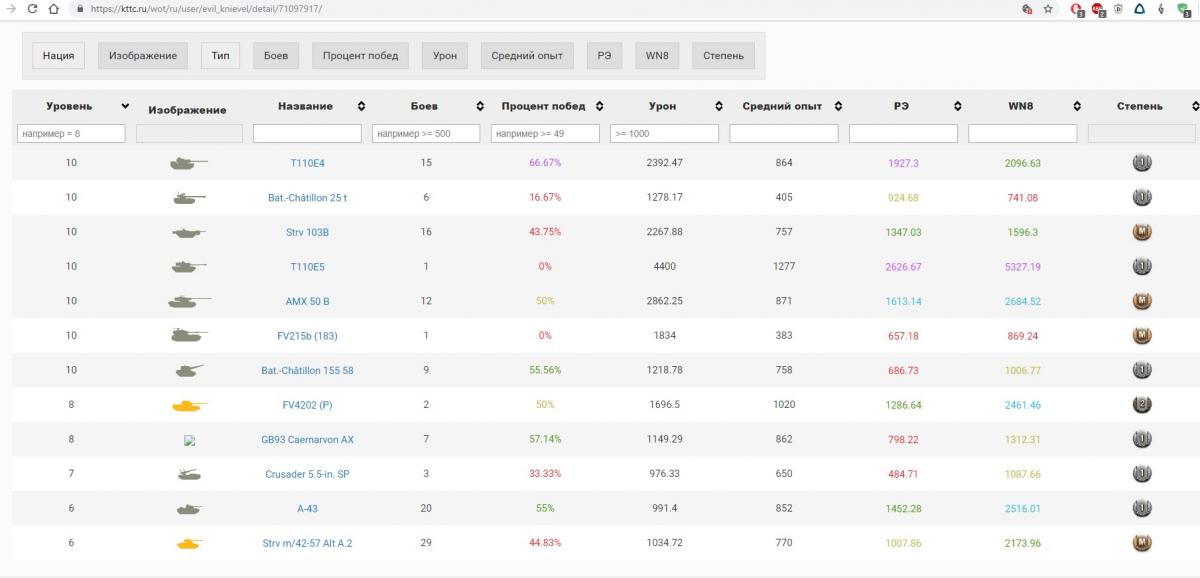This screenshot has width=1200, height=578.
Task: Toggle the Изображение column visibility button
Action: click(143, 56)
